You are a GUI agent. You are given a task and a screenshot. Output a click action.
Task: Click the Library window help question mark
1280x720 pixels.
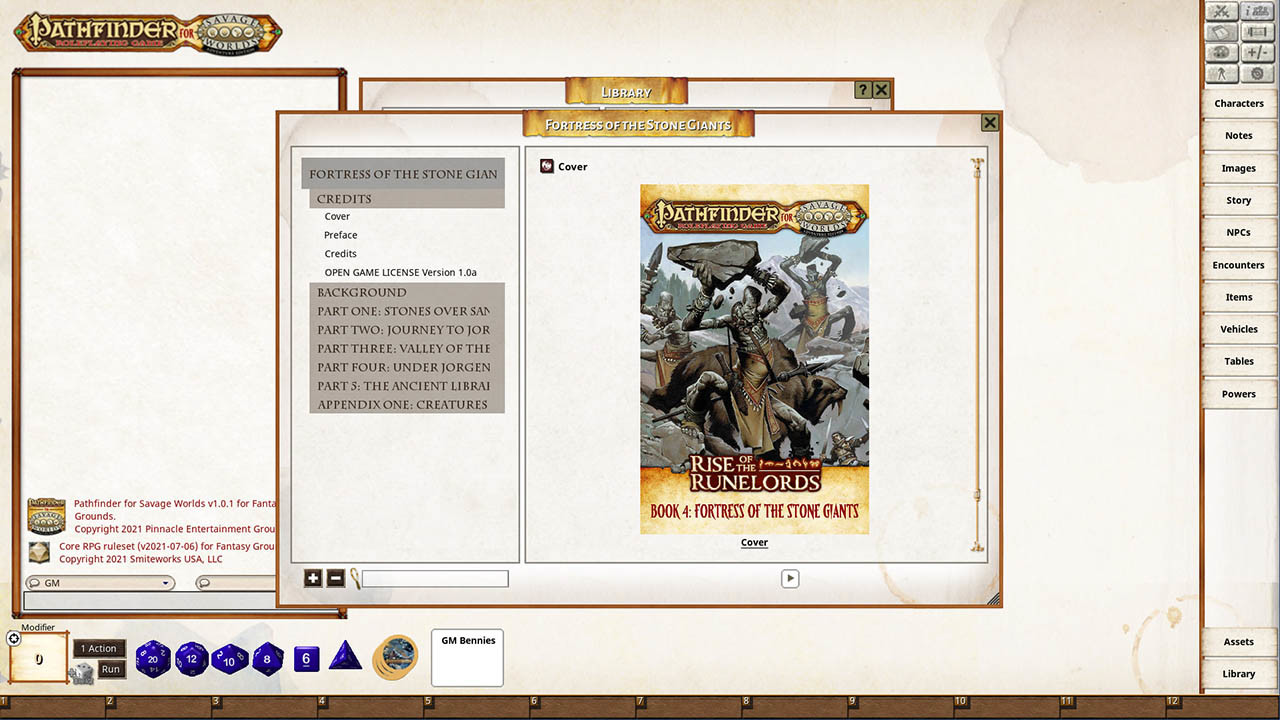(x=863, y=90)
